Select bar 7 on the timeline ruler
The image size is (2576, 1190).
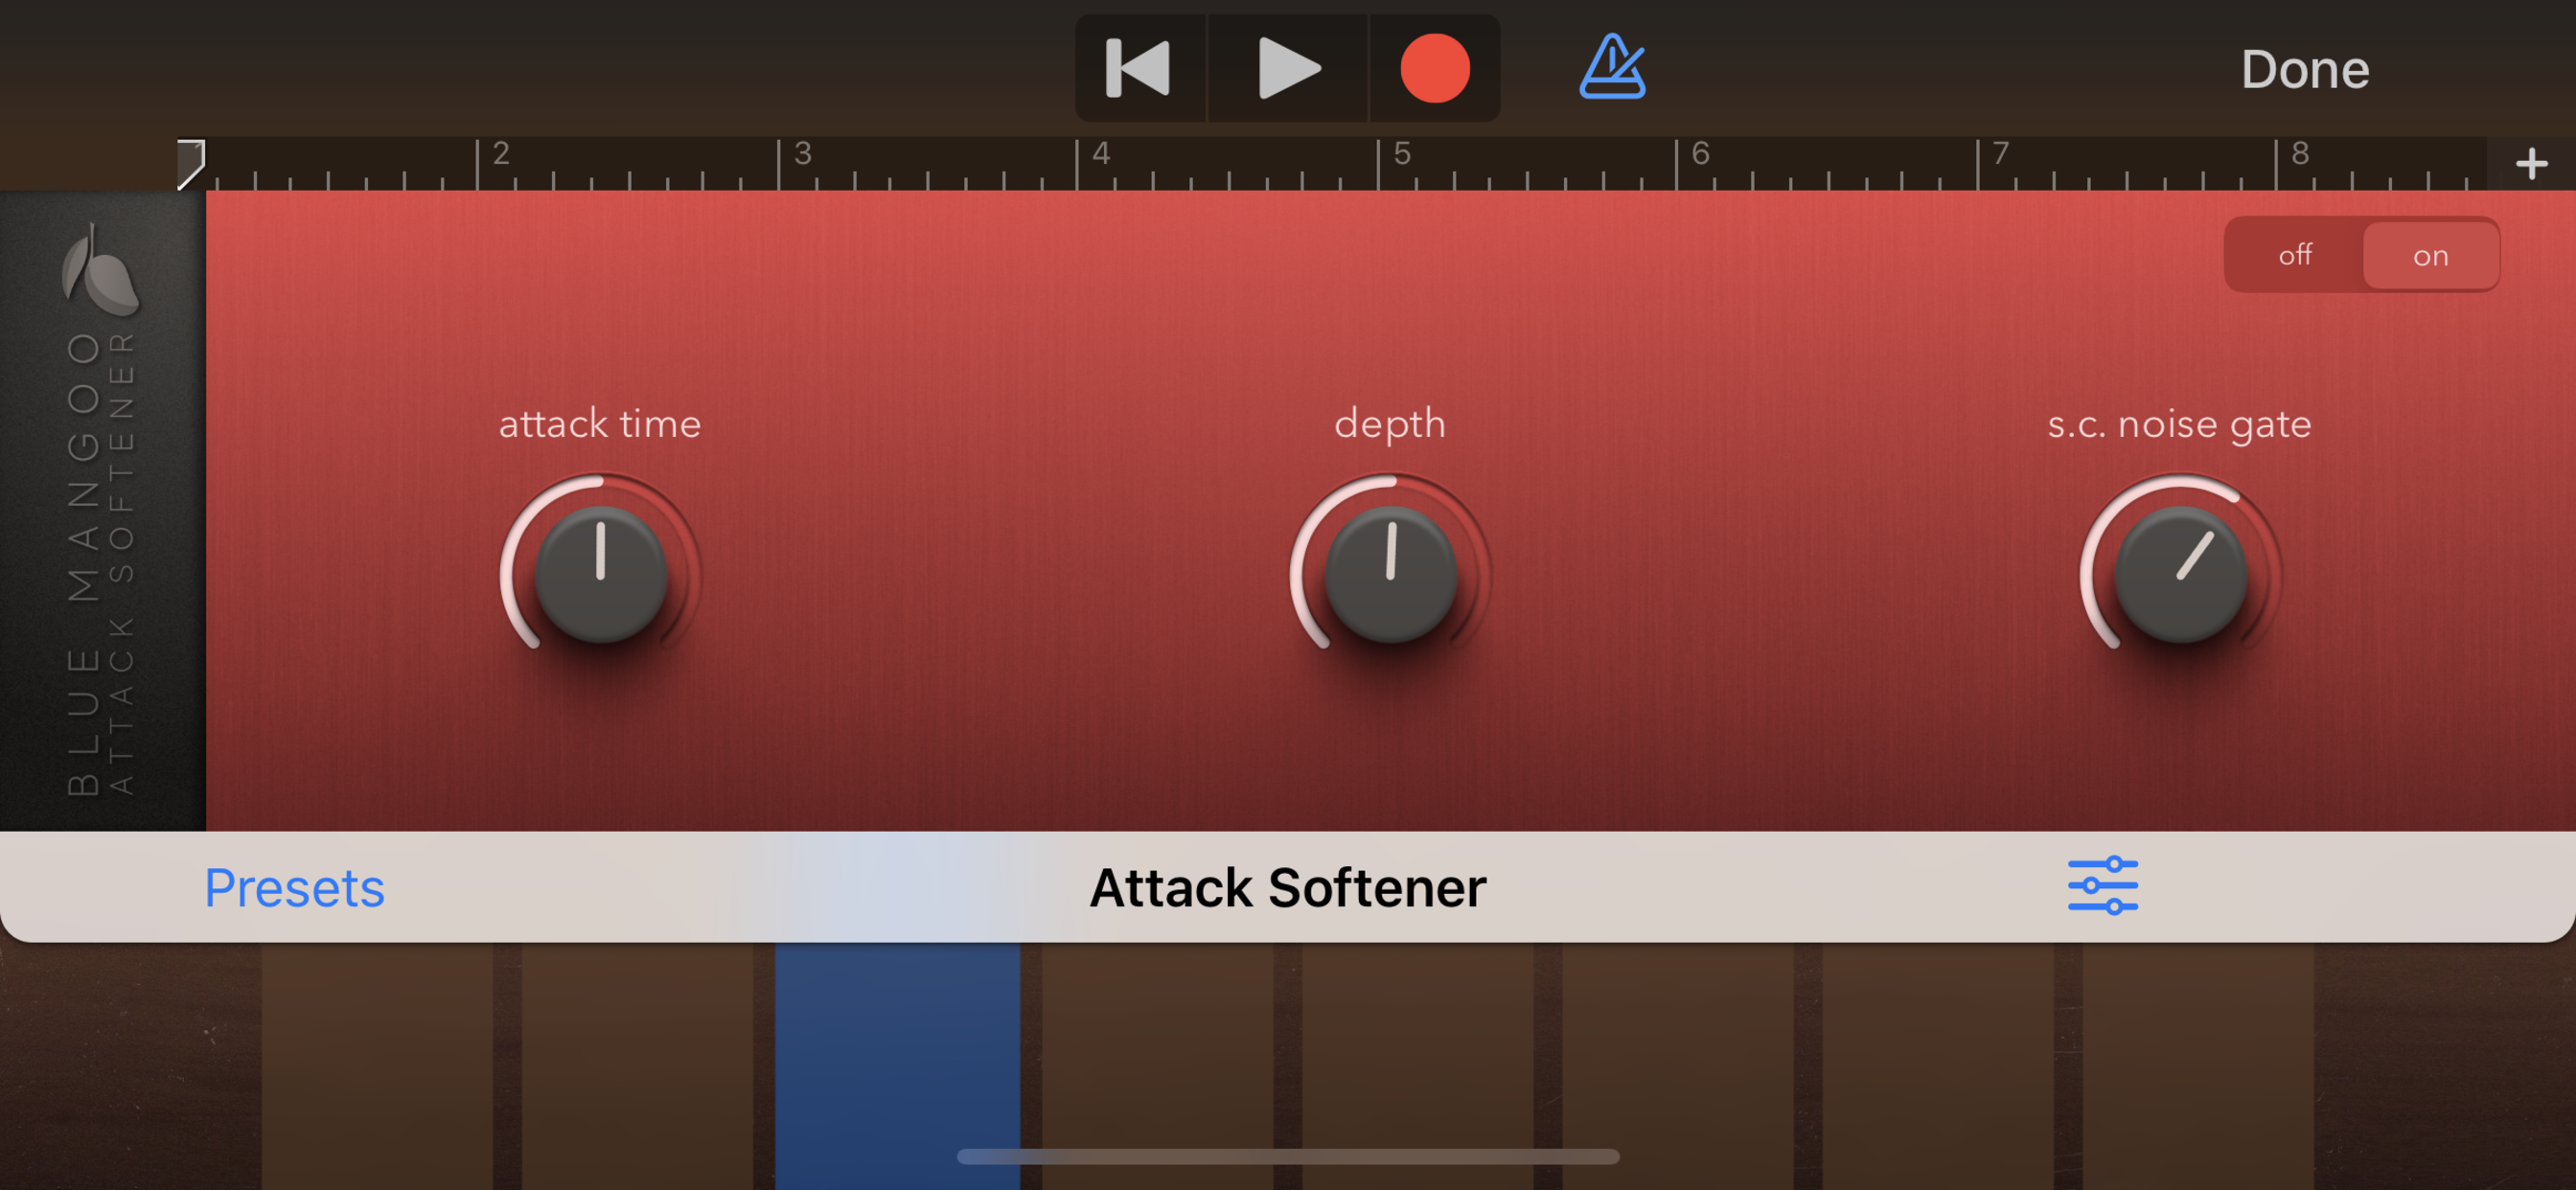coord(2000,154)
